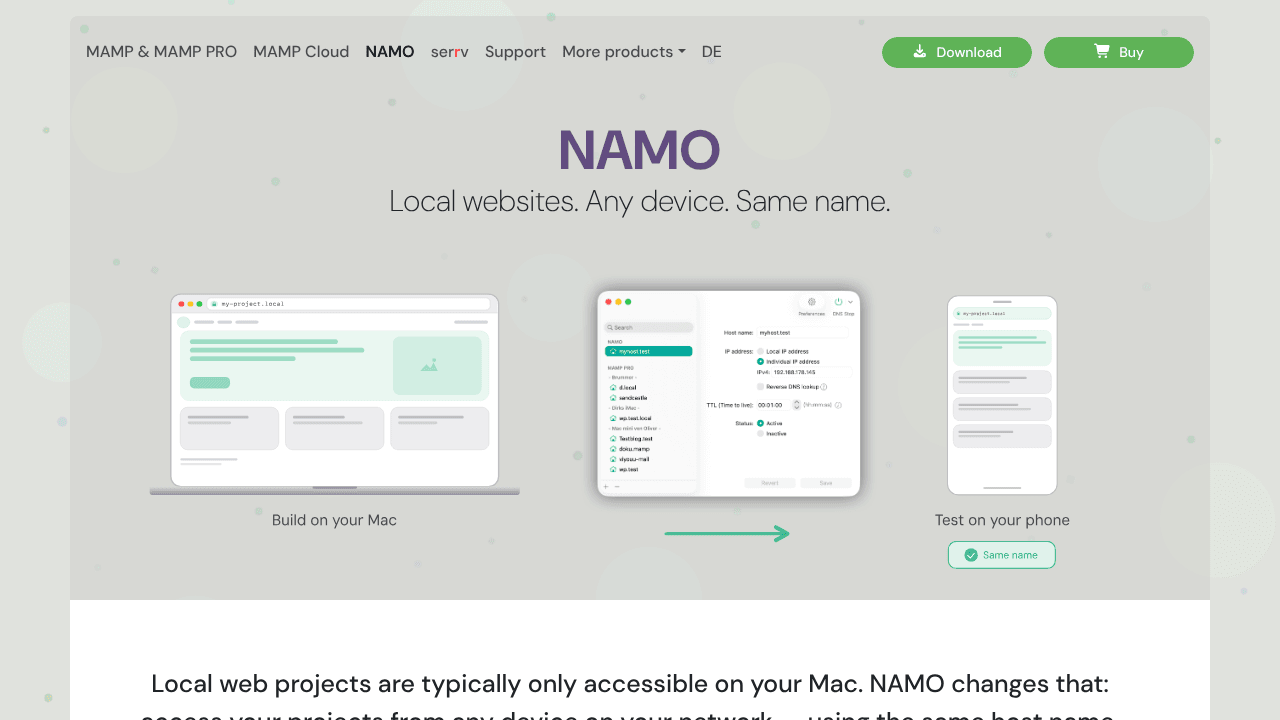The height and width of the screenshot is (720, 1280).
Task: Click the laptop browser address bar
Action: coord(349,303)
